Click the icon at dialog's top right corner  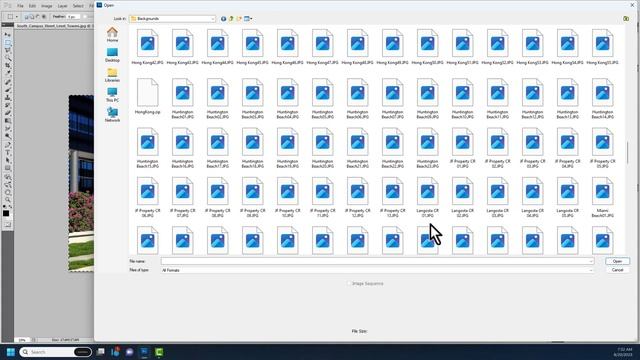pos(626,19)
